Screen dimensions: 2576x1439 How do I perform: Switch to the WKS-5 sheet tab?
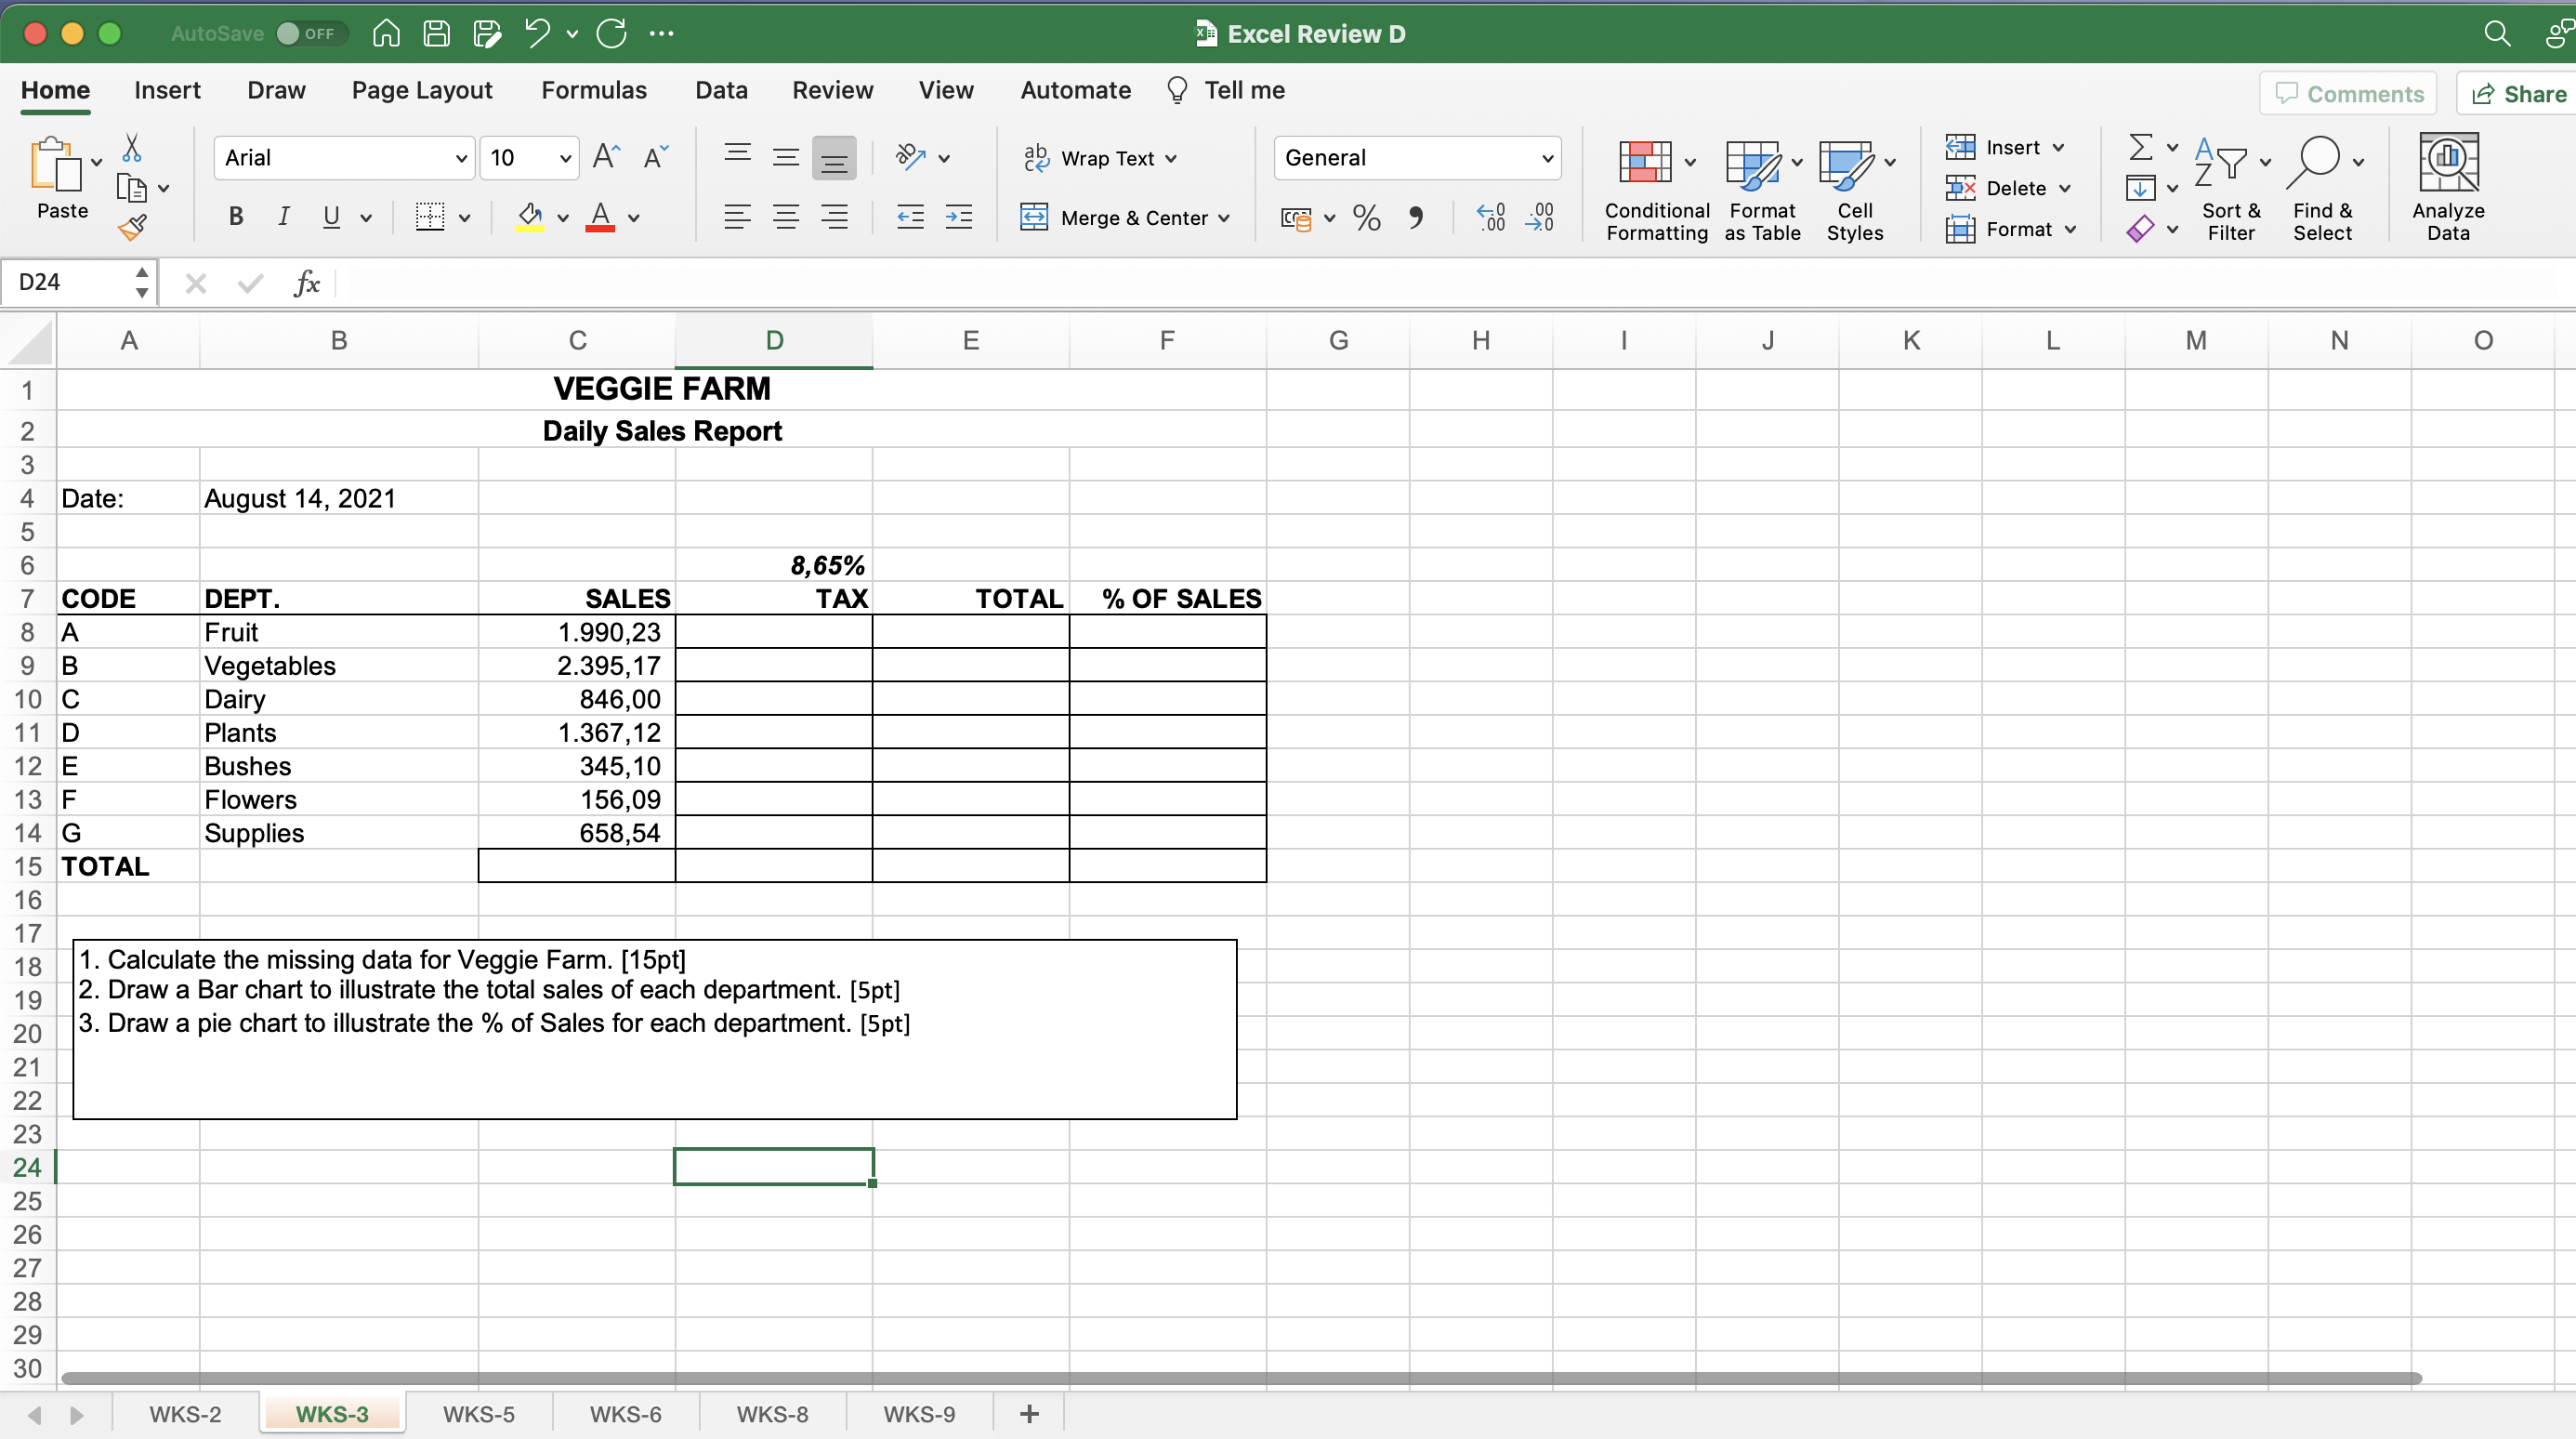[478, 1413]
